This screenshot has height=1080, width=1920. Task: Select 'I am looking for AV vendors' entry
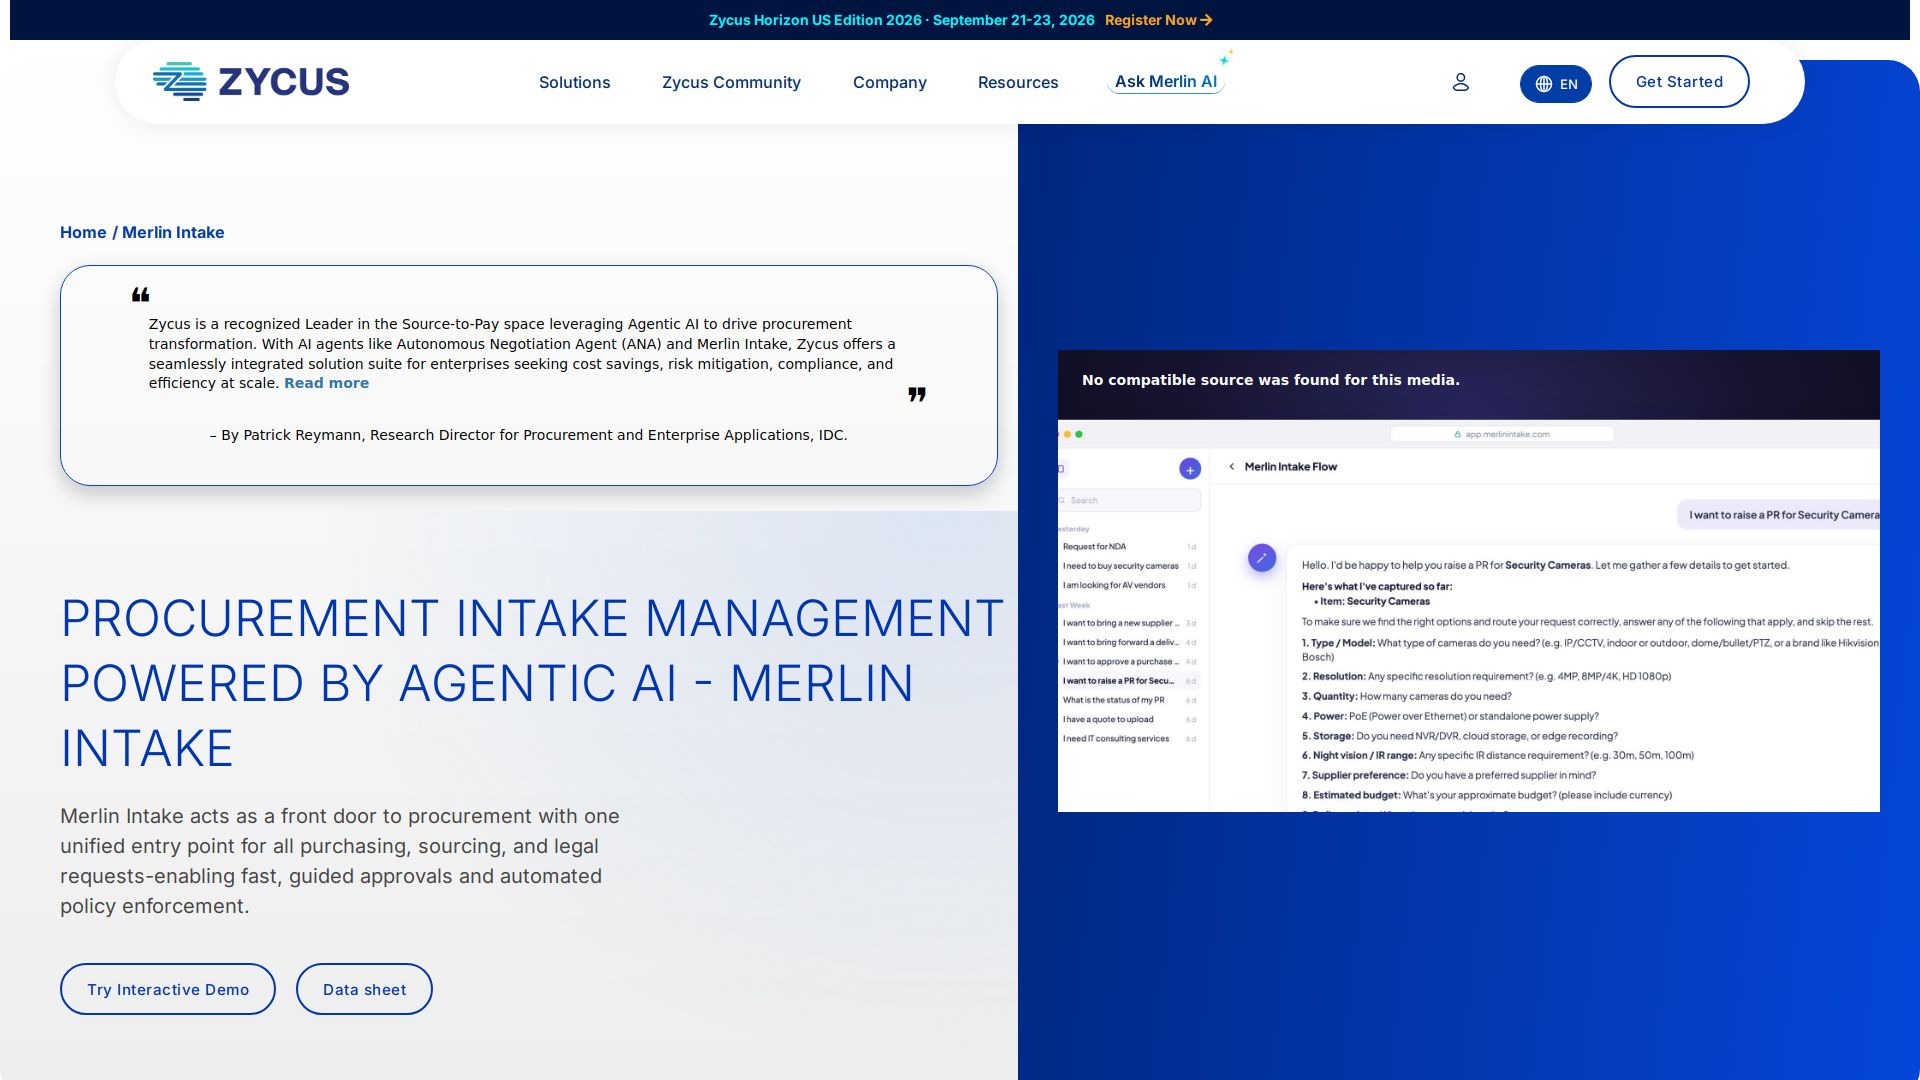[x=1129, y=585]
